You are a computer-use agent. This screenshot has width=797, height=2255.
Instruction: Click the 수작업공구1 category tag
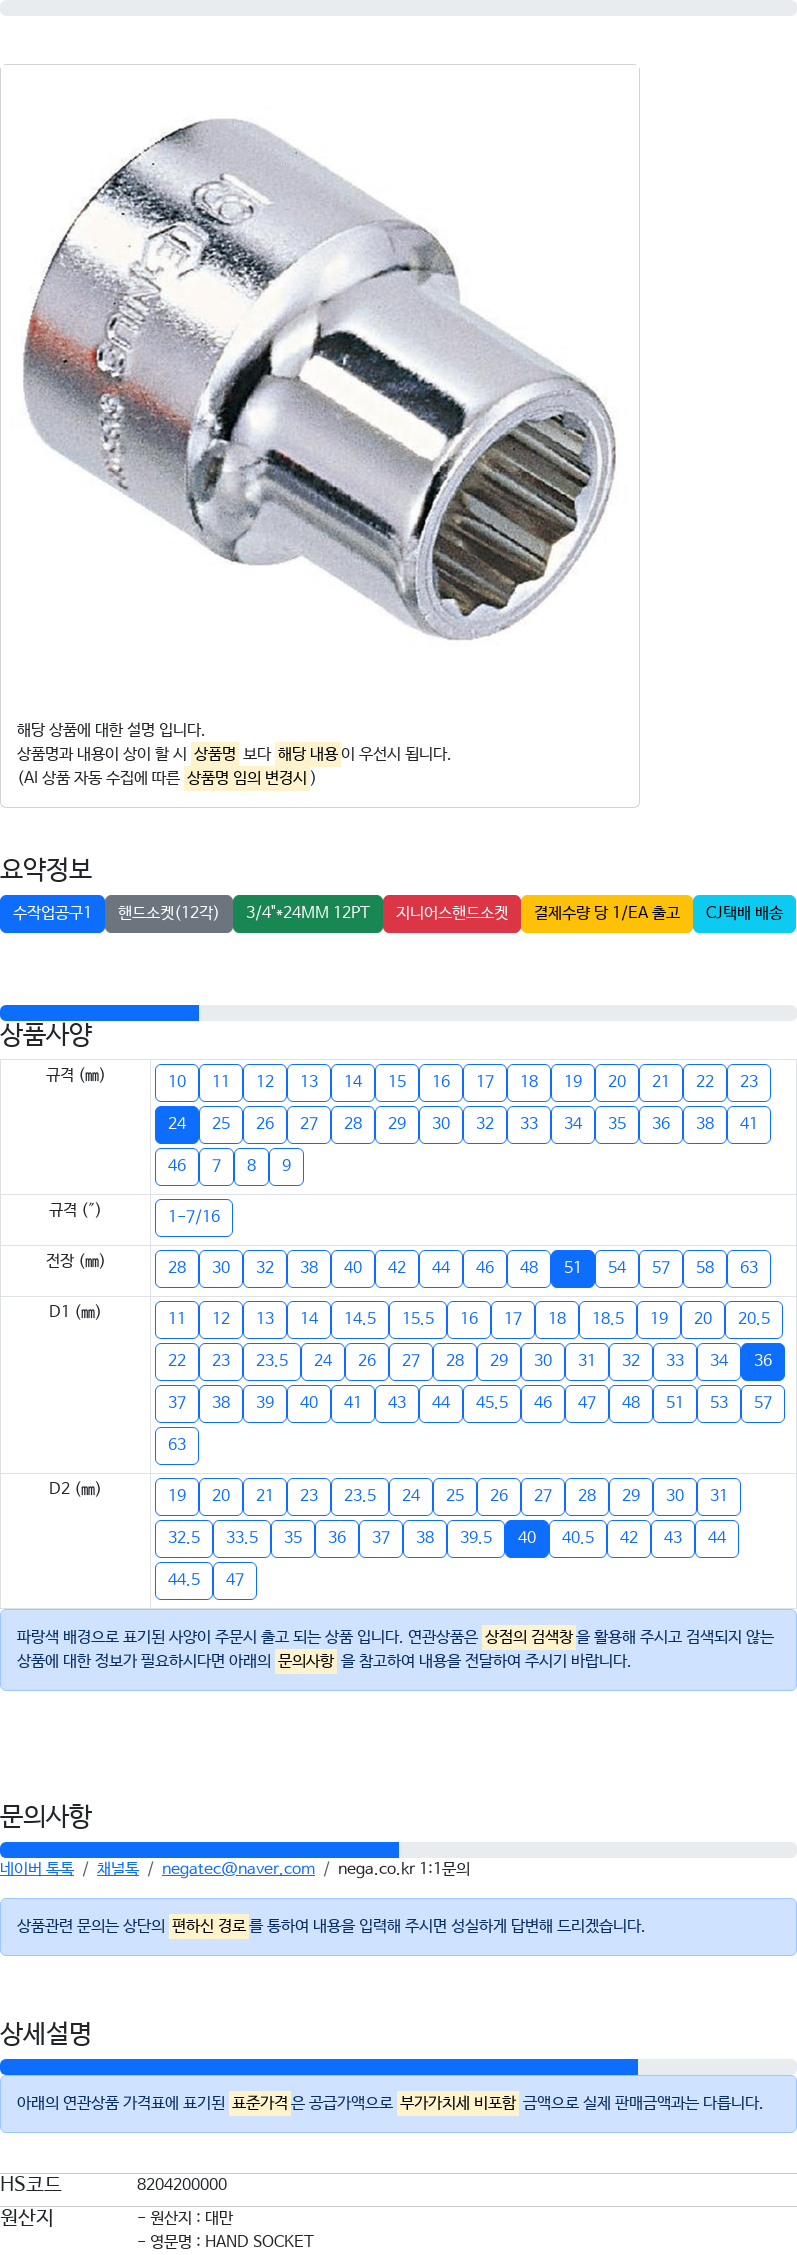tap(52, 913)
